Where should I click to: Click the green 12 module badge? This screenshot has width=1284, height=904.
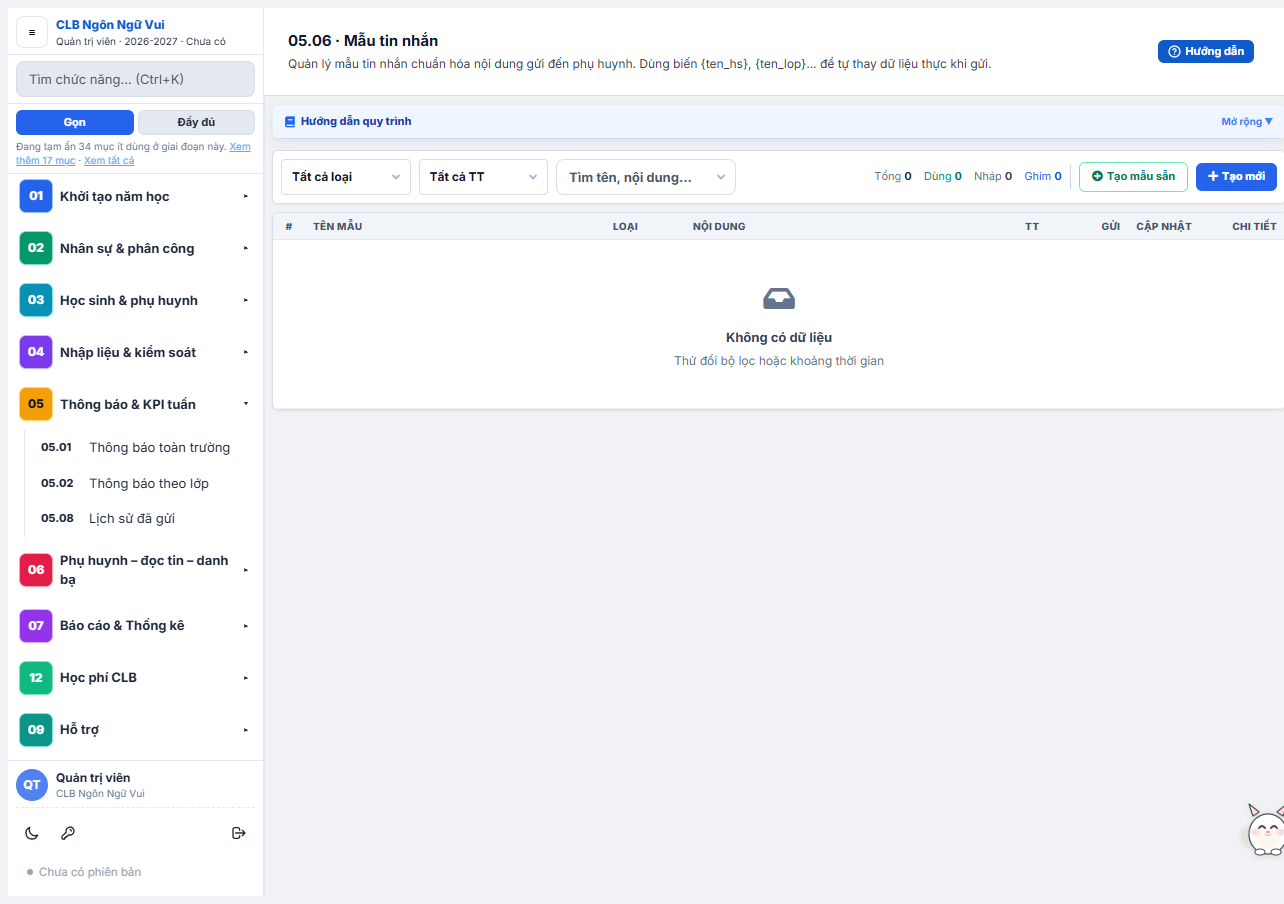pyautogui.click(x=36, y=678)
